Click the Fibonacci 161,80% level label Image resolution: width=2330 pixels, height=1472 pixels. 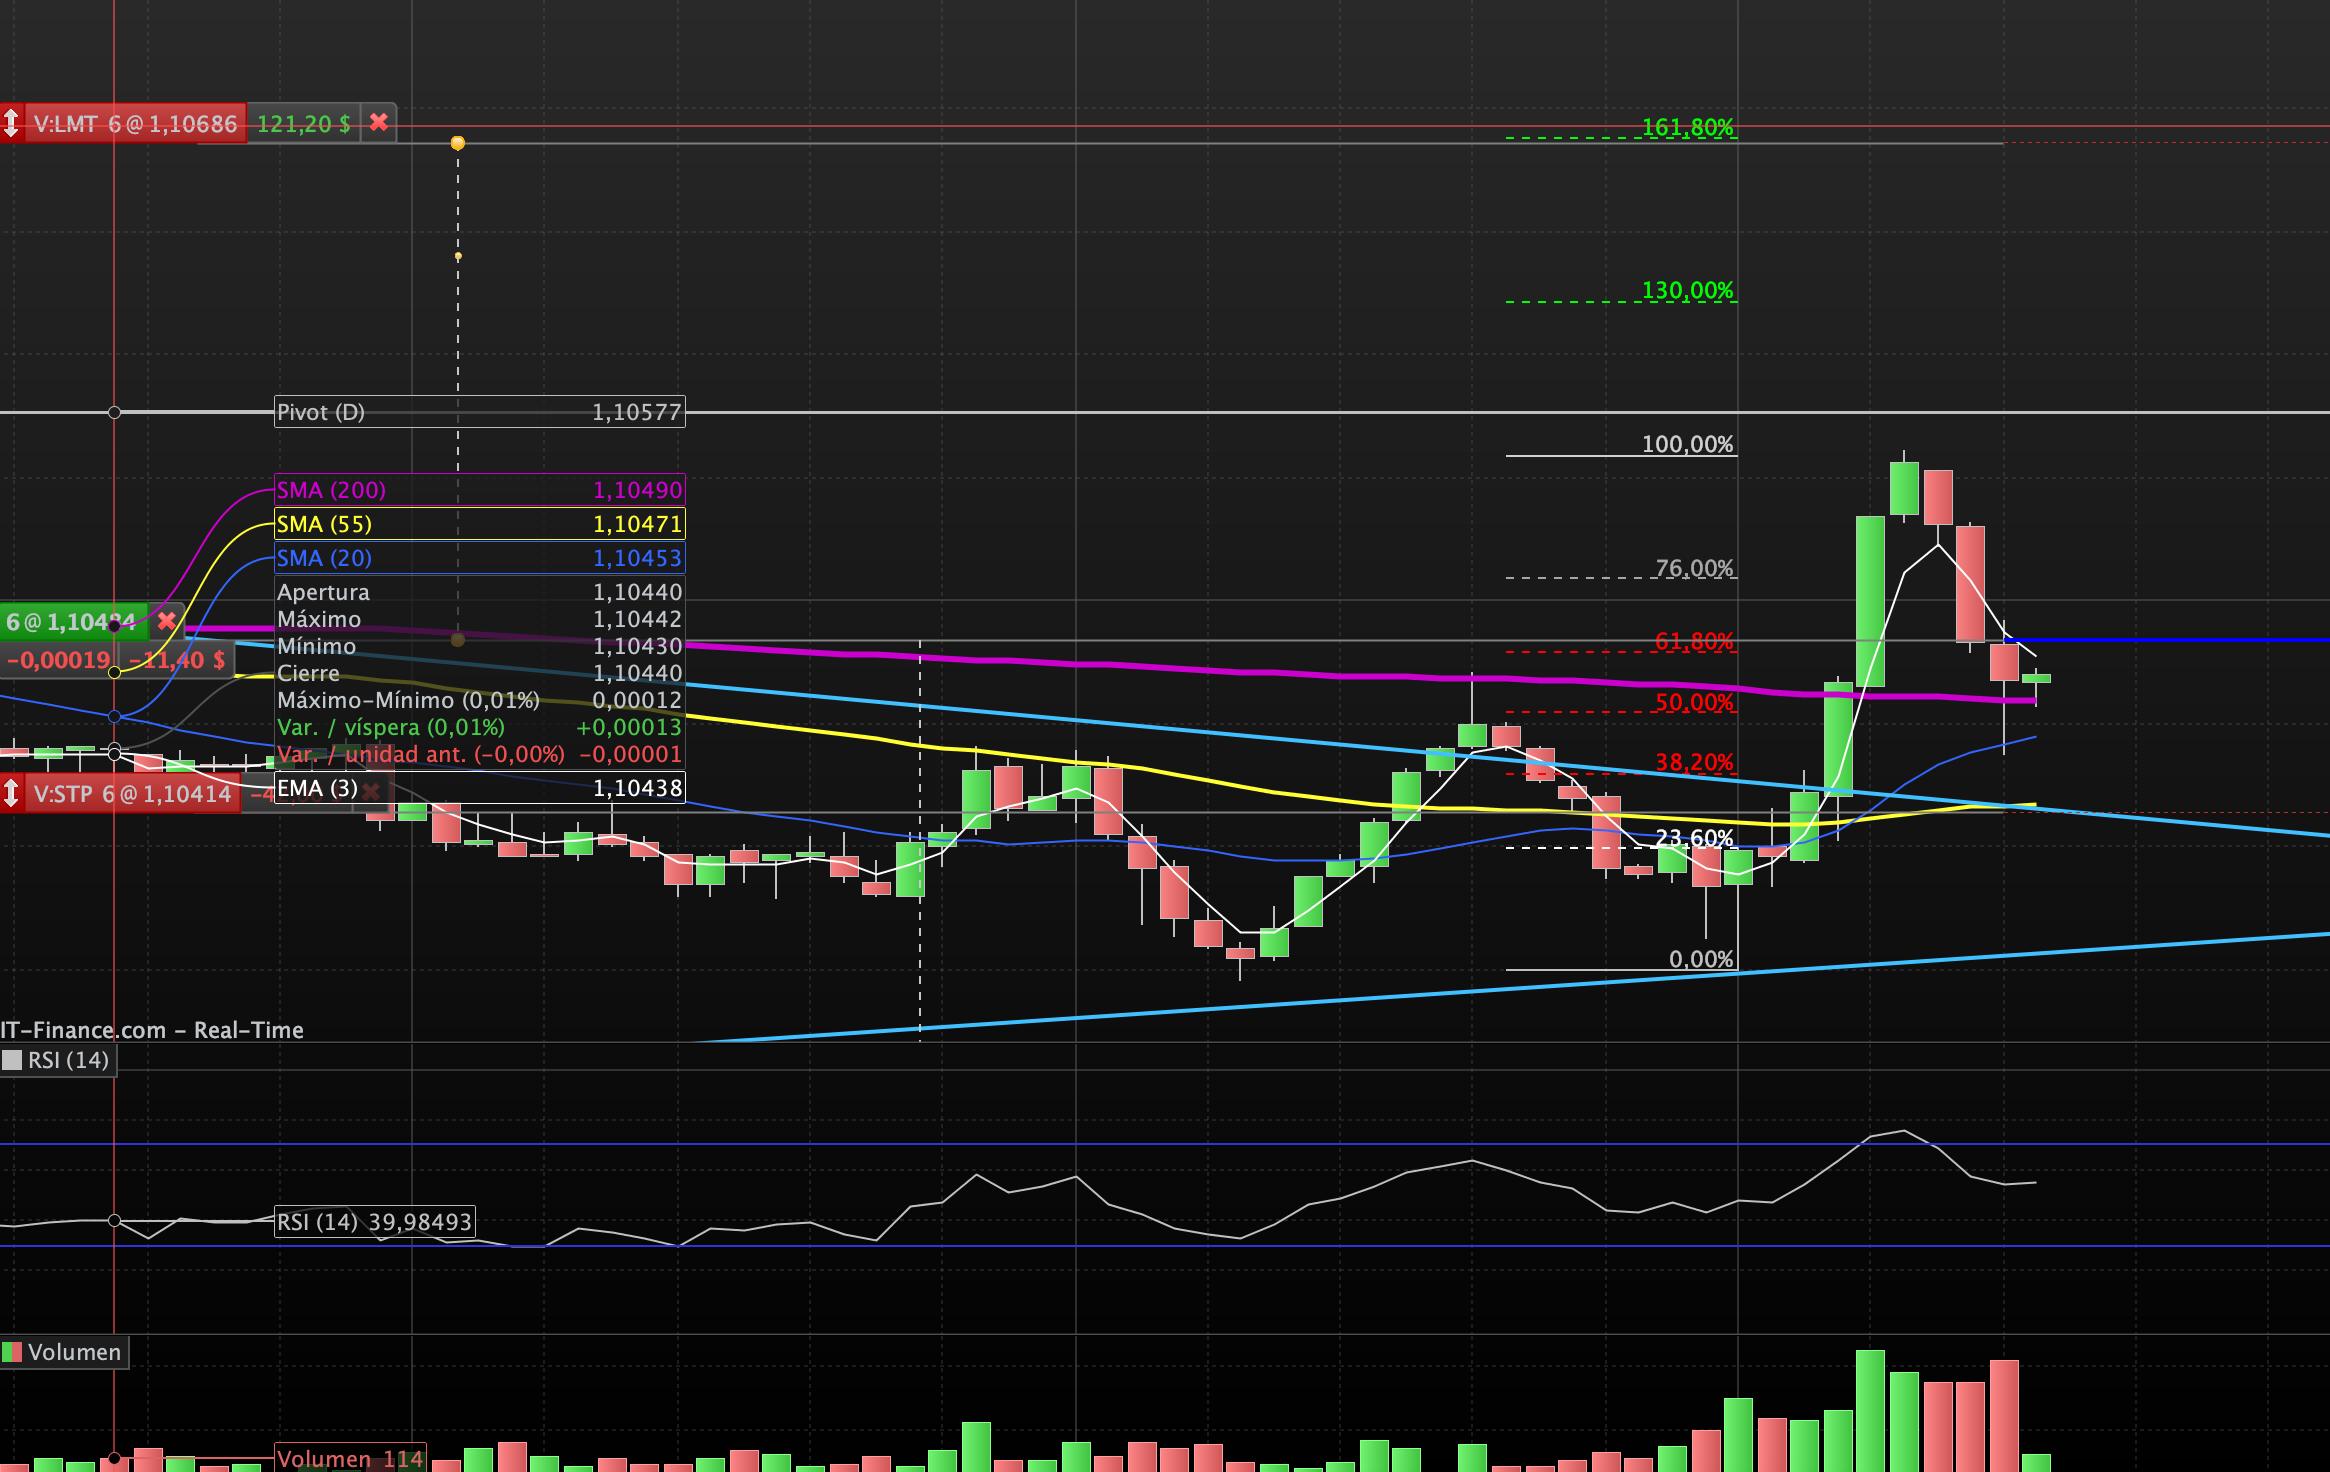(x=1687, y=127)
